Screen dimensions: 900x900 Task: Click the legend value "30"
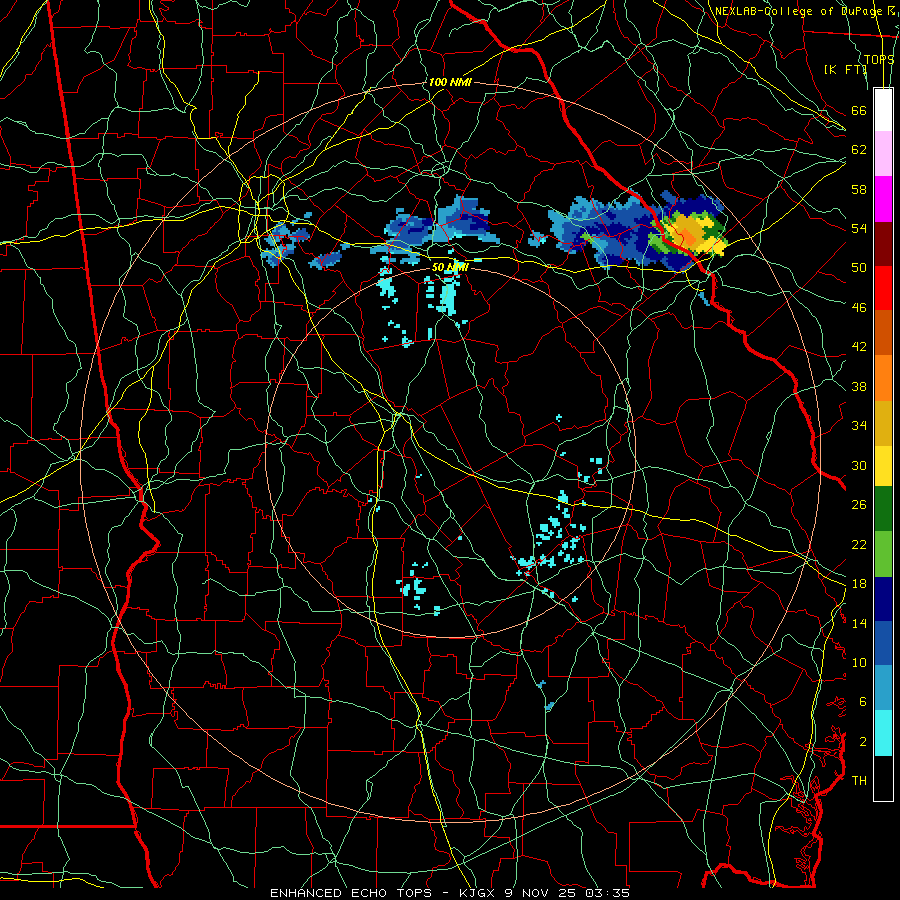point(859,465)
